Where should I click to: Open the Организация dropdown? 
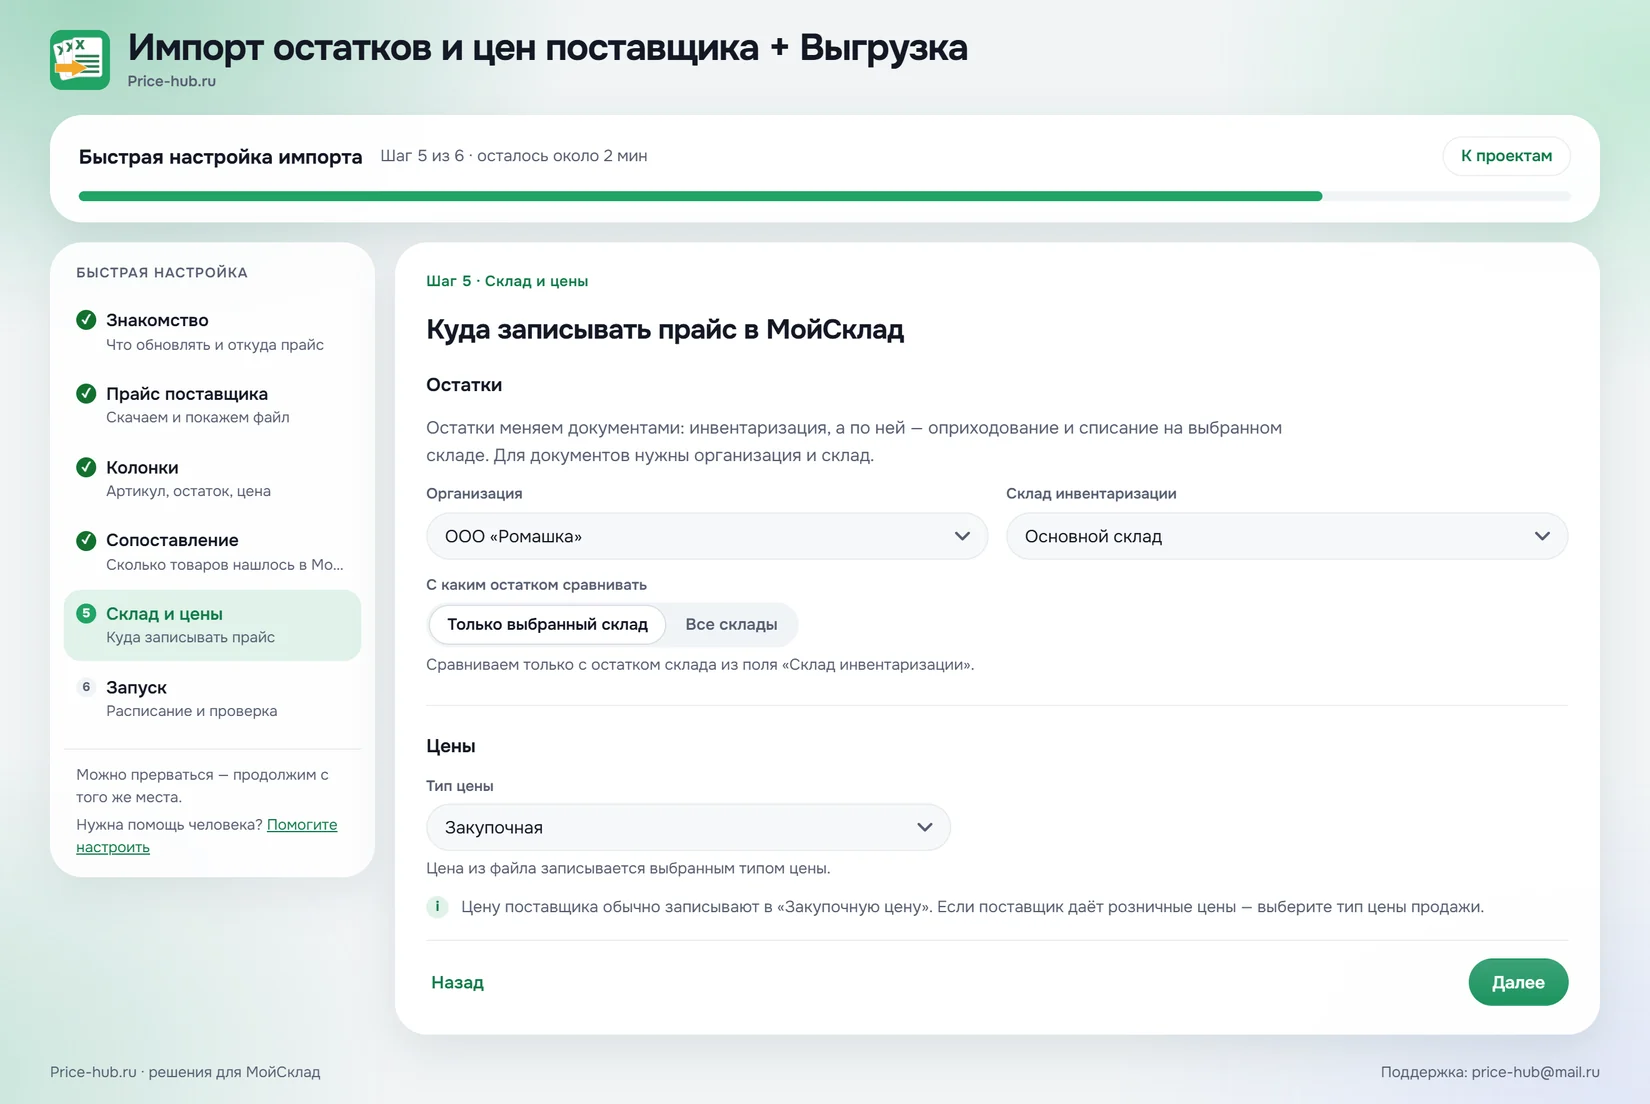click(707, 536)
